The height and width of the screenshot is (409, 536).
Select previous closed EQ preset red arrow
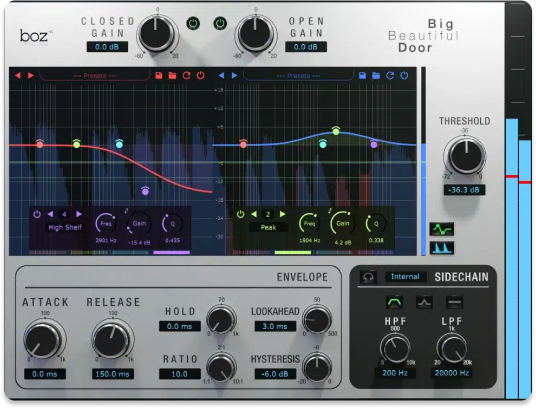18,75
